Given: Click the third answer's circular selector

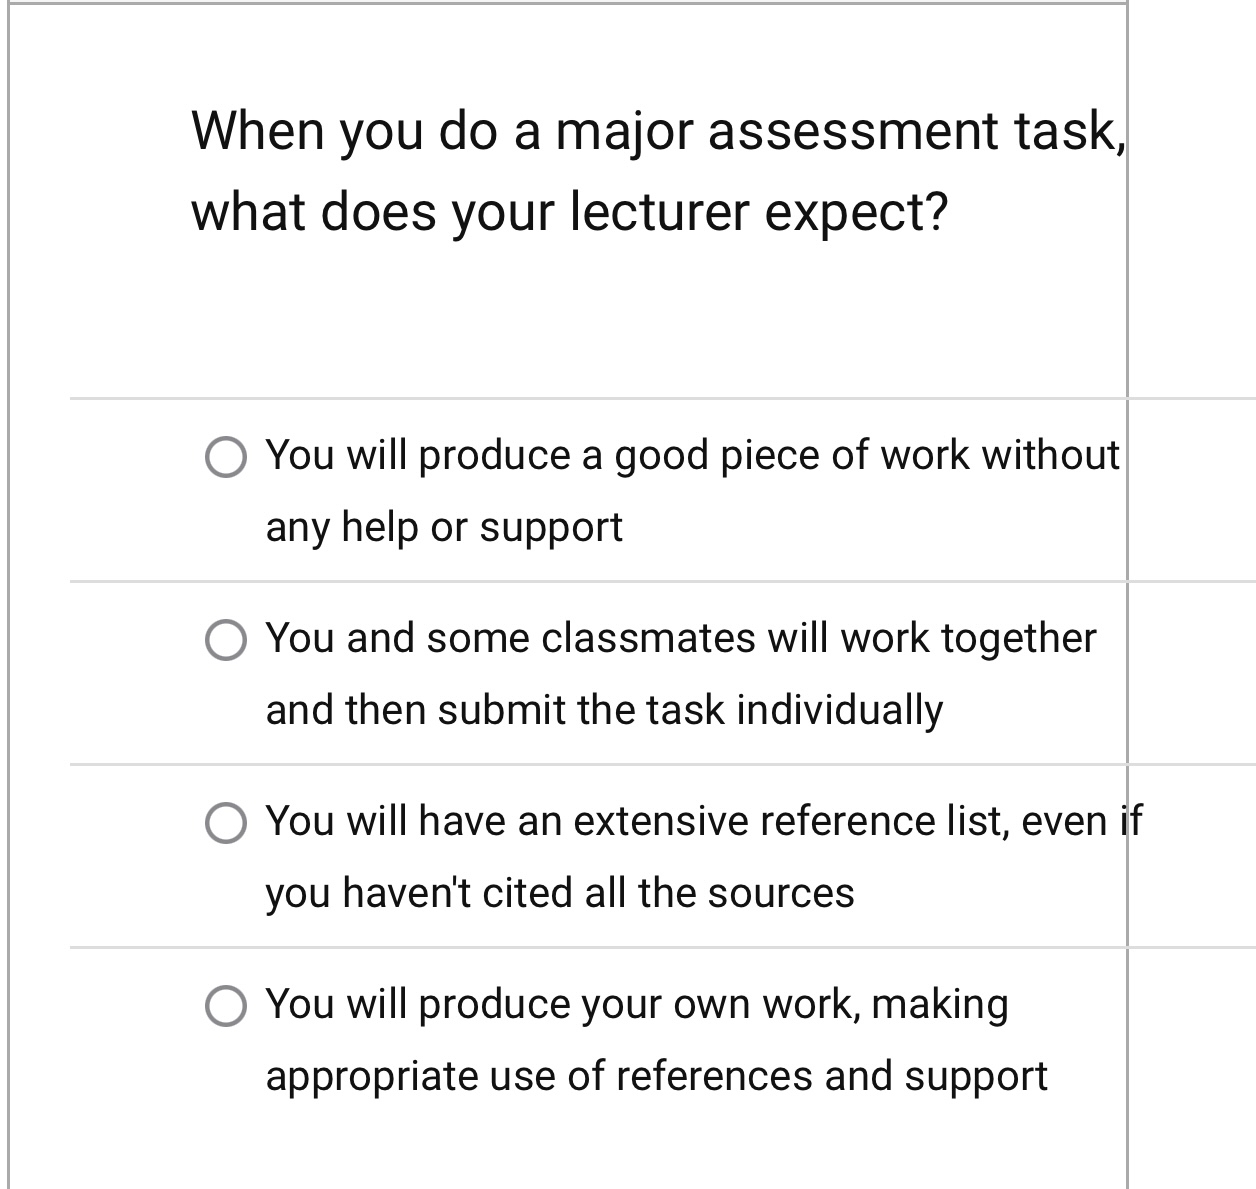Looking at the screenshot, I should coord(226,824).
